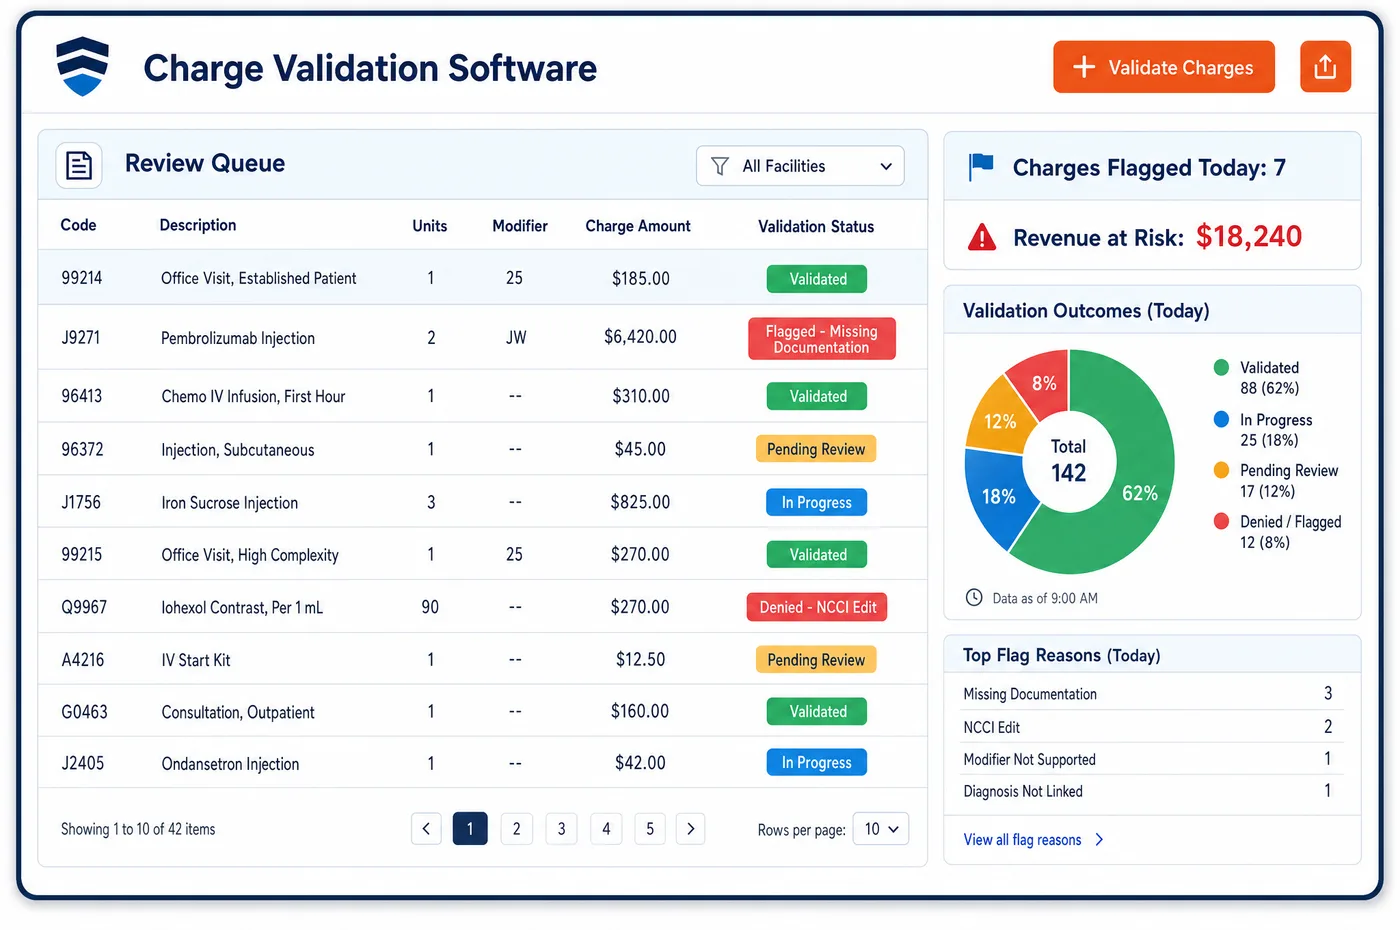This screenshot has width=1400, height=930.
Task: Click orange Pending Review legend swatch
Action: [1221, 470]
